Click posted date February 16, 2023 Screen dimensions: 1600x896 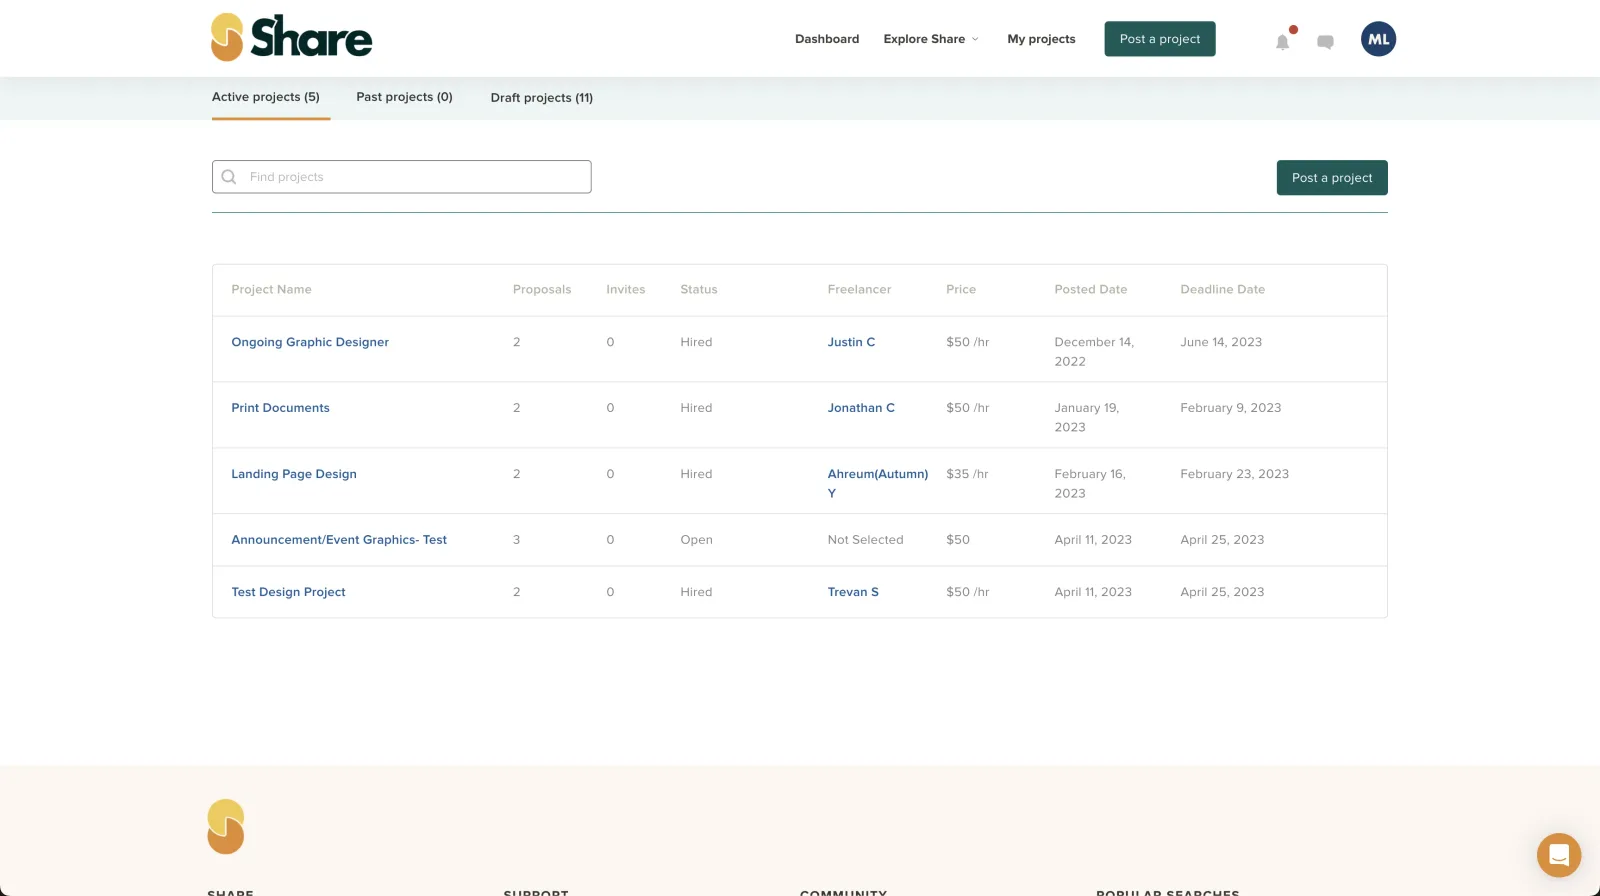(x=1090, y=483)
